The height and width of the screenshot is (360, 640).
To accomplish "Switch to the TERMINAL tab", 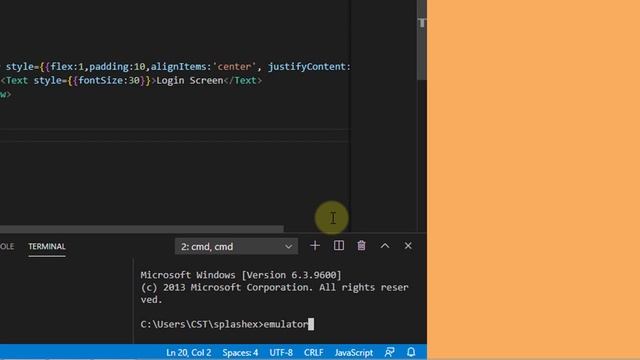I will pyautogui.click(x=47, y=247).
